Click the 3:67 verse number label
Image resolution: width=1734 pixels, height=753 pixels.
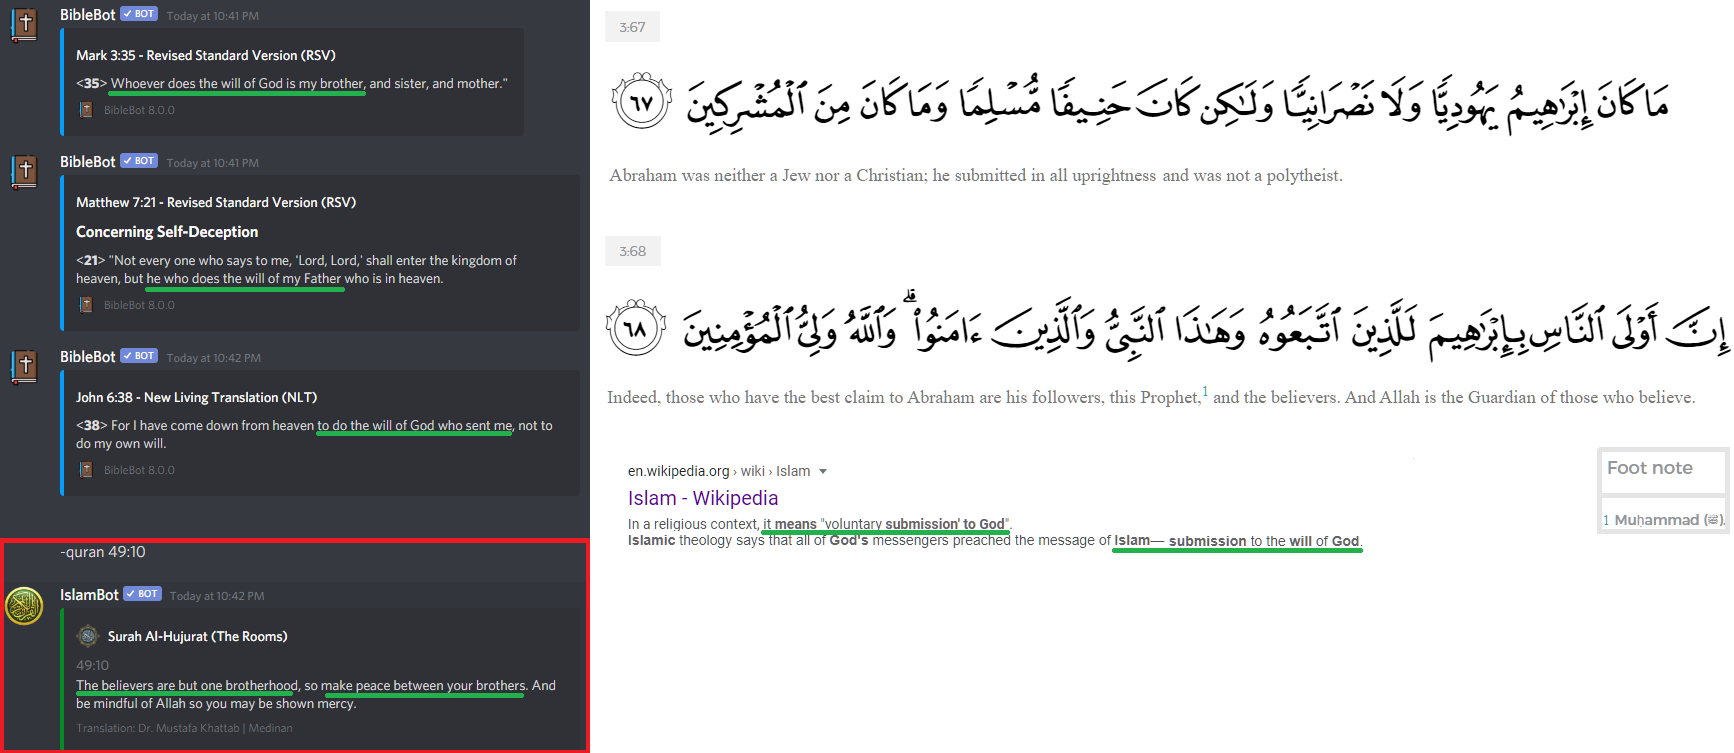point(632,27)
